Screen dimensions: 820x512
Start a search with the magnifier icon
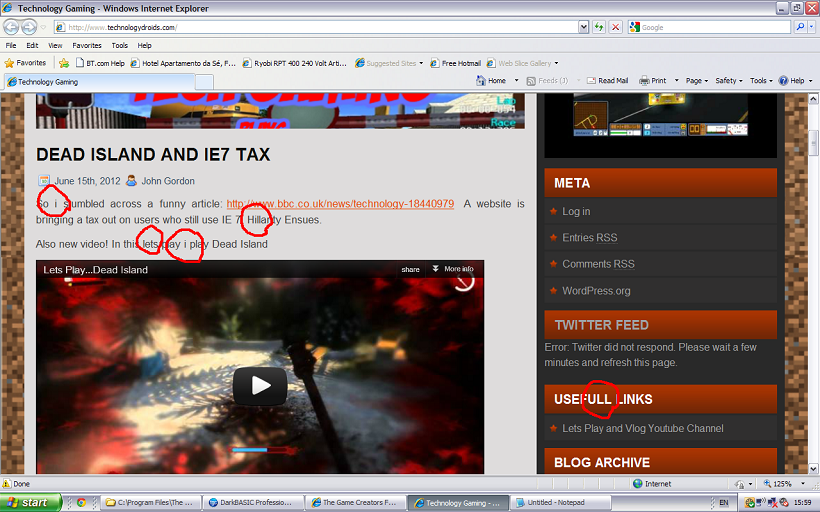point(800,27)
